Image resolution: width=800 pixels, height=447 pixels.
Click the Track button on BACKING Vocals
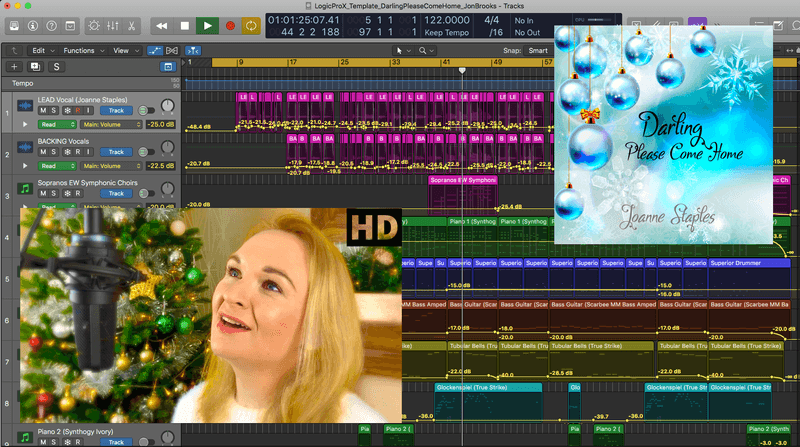coord(116,152)
